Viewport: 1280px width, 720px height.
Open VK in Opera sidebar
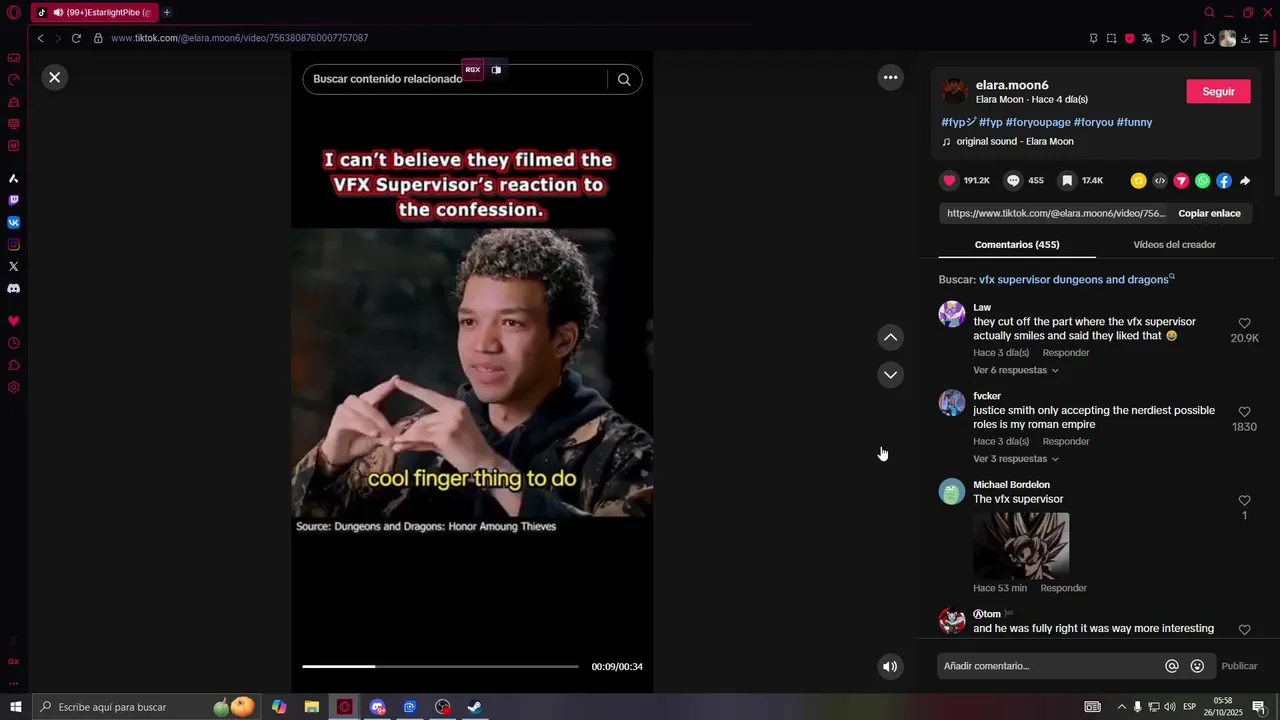14,222
